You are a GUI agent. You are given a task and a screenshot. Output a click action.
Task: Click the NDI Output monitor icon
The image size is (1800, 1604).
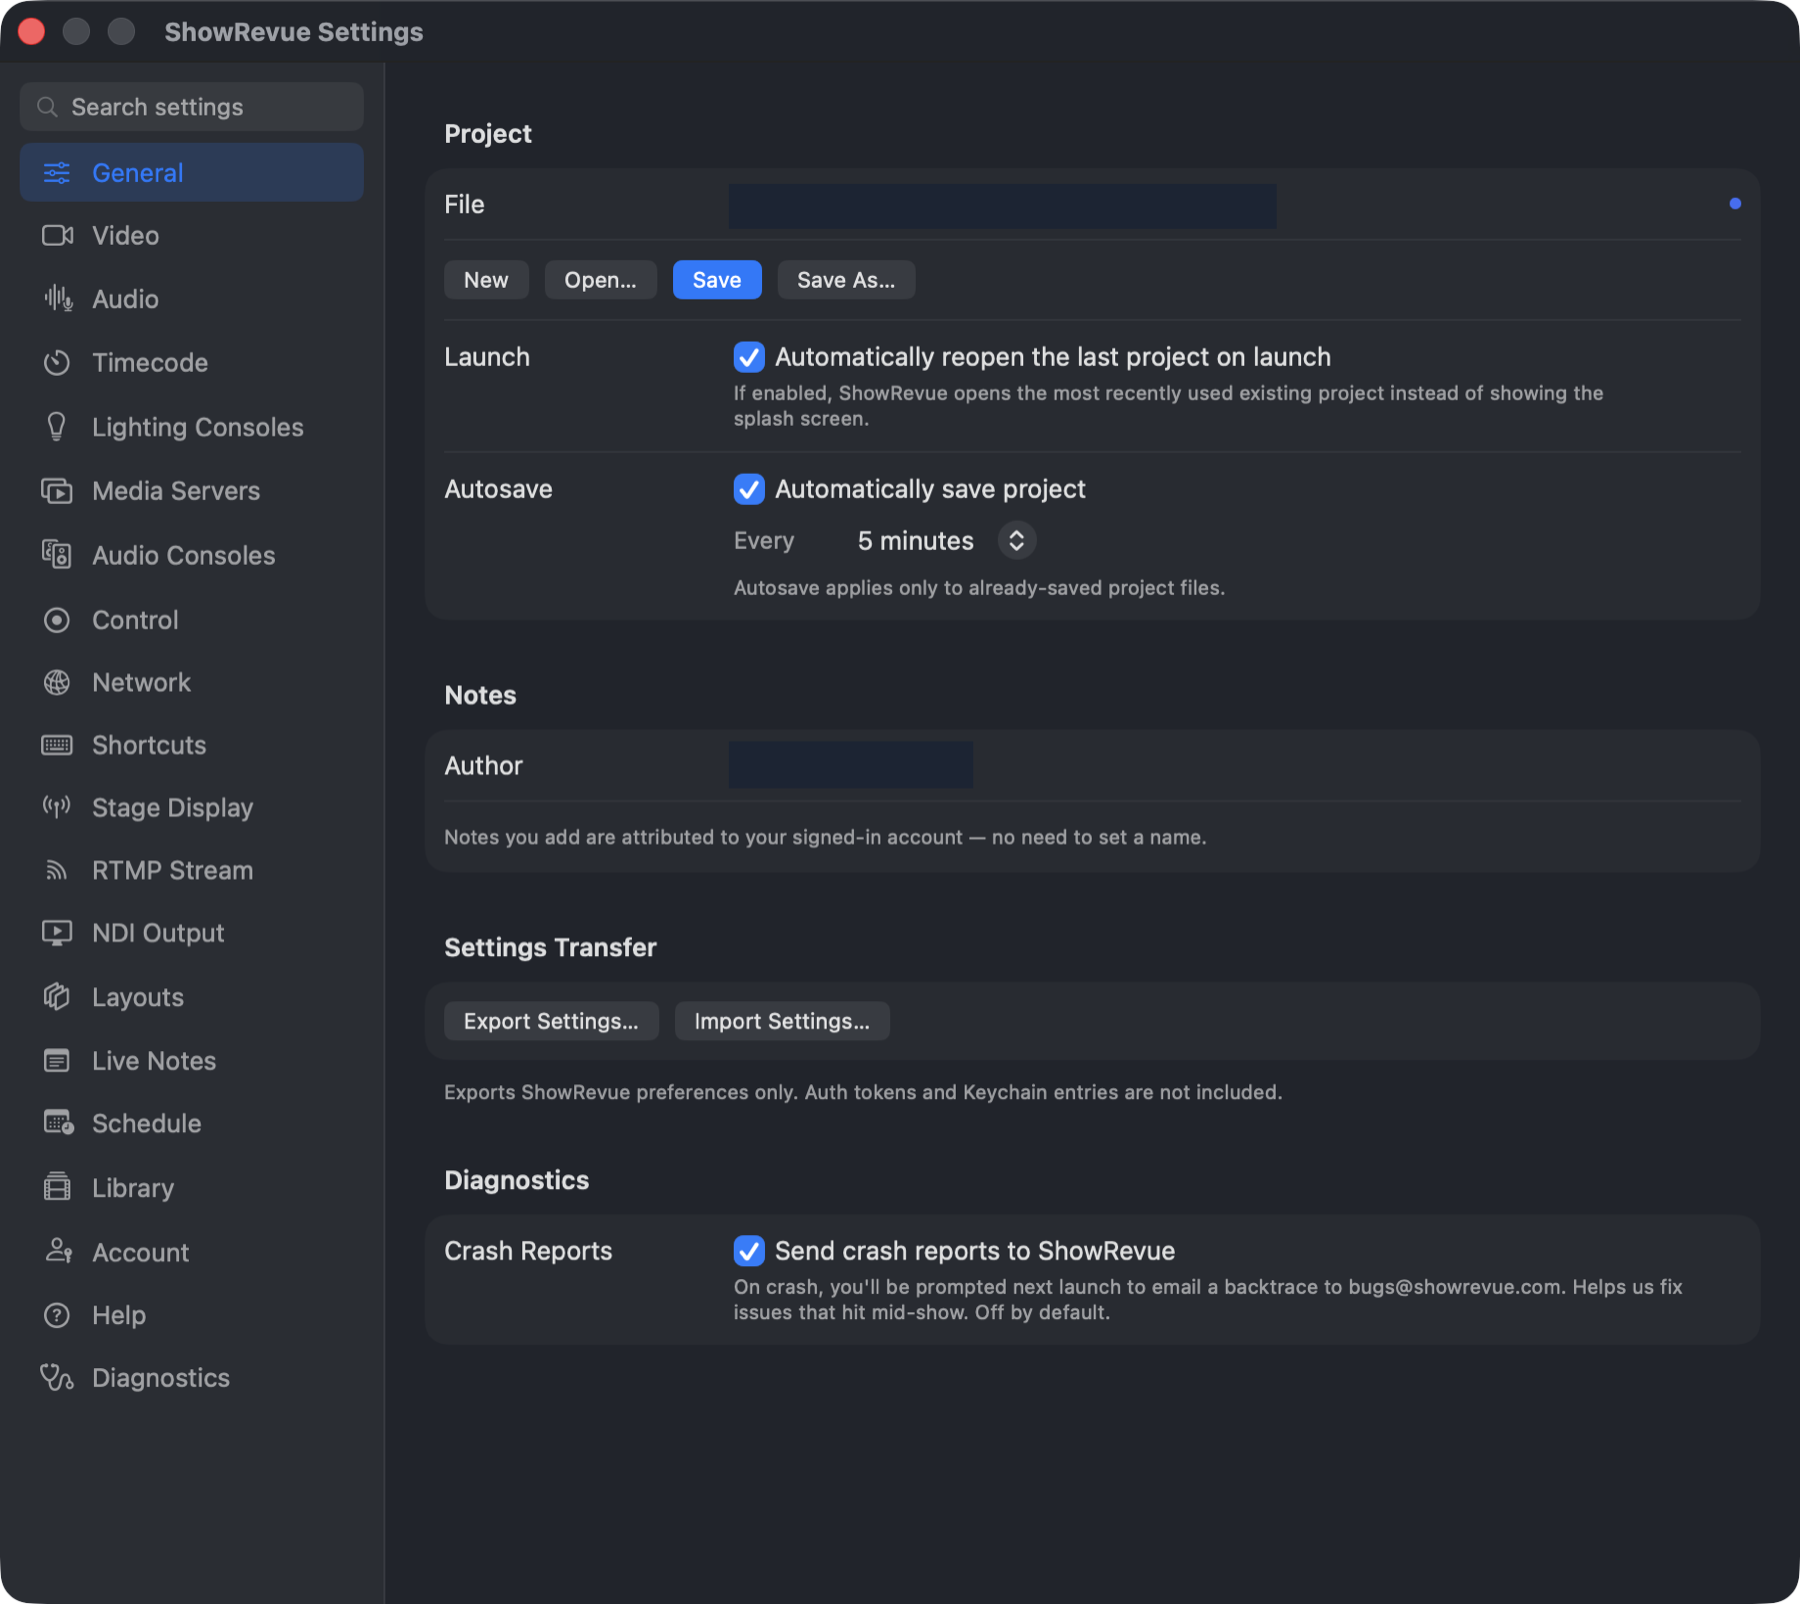point(57,933)
